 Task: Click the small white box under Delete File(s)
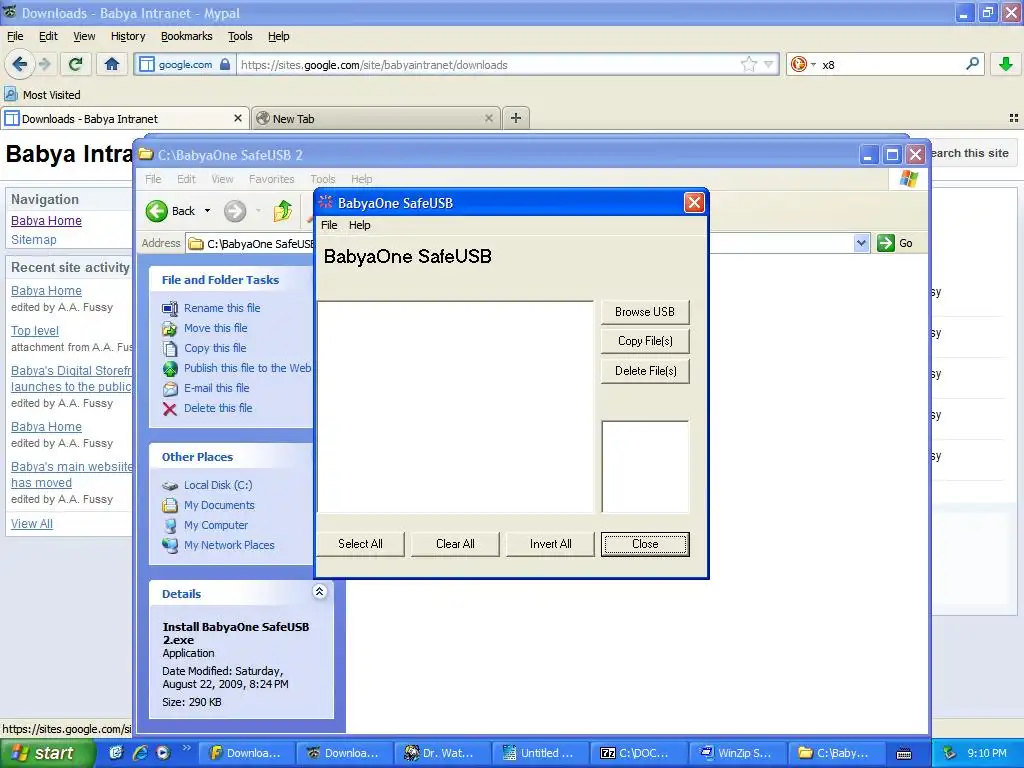pyautogui.click(x=645, y=466)
